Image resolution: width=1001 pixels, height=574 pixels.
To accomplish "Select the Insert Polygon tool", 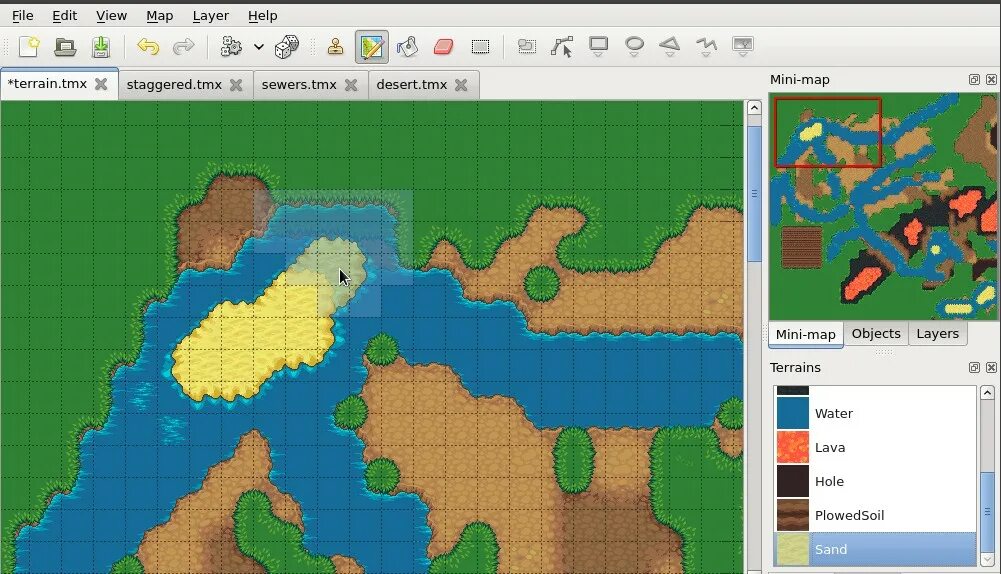I will coord(670,47).
